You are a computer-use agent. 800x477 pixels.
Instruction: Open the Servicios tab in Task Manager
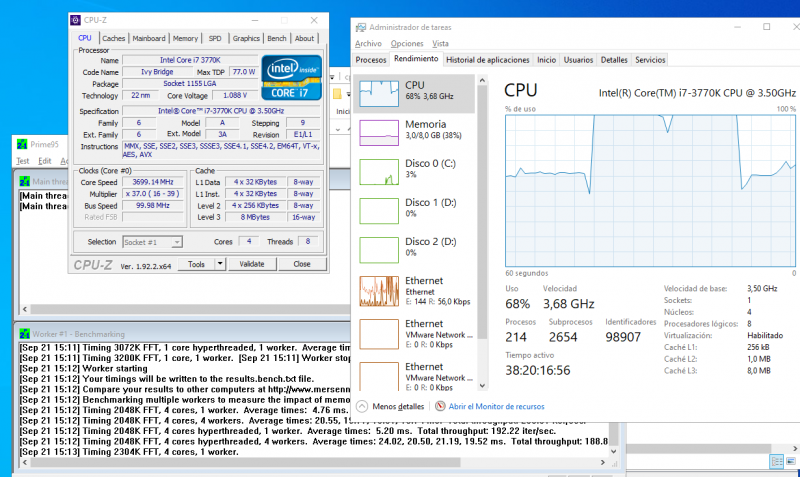coord(650,60)
